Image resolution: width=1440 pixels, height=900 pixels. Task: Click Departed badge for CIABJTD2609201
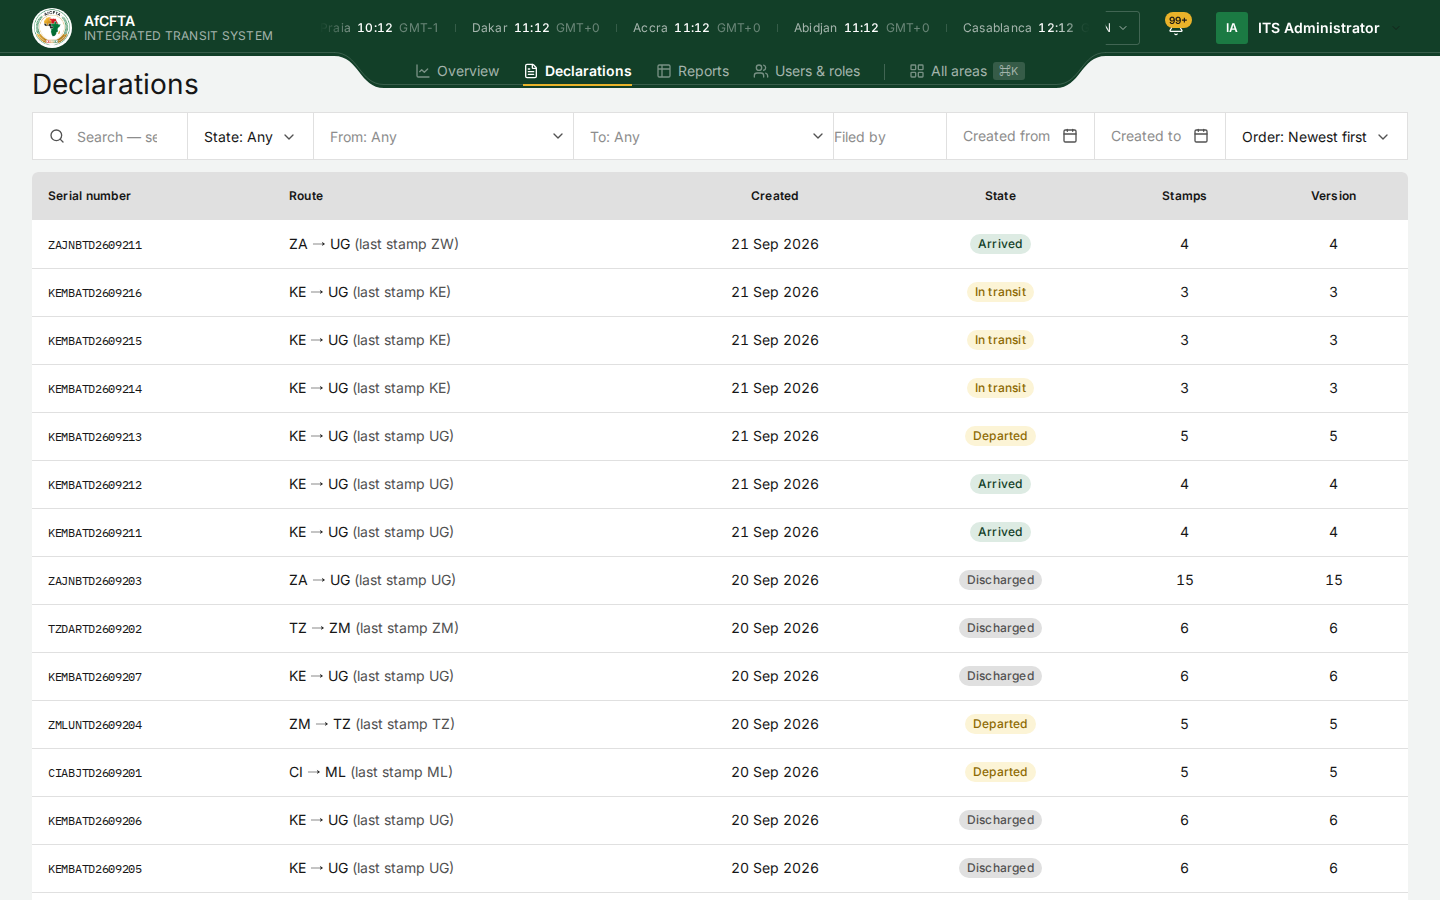(1000, 772)
